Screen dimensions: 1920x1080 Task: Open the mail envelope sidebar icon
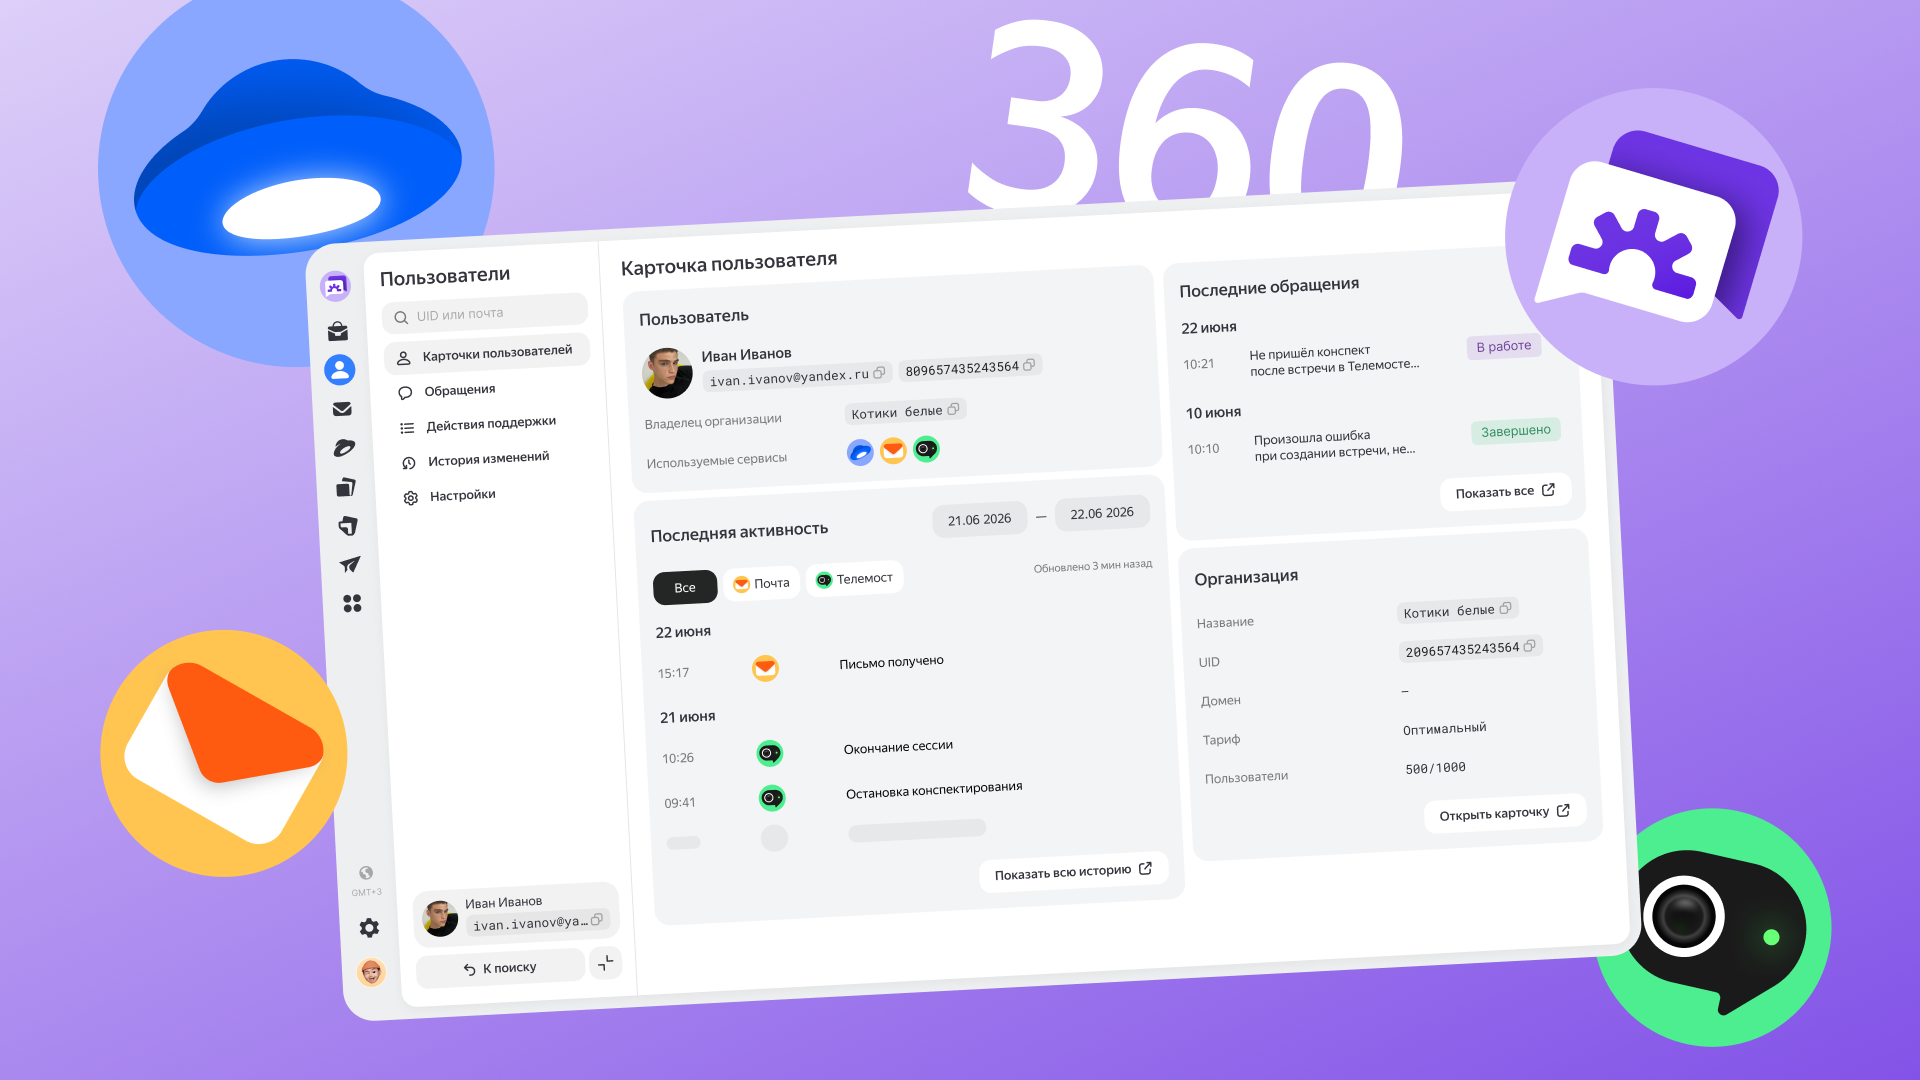point(342,409)
